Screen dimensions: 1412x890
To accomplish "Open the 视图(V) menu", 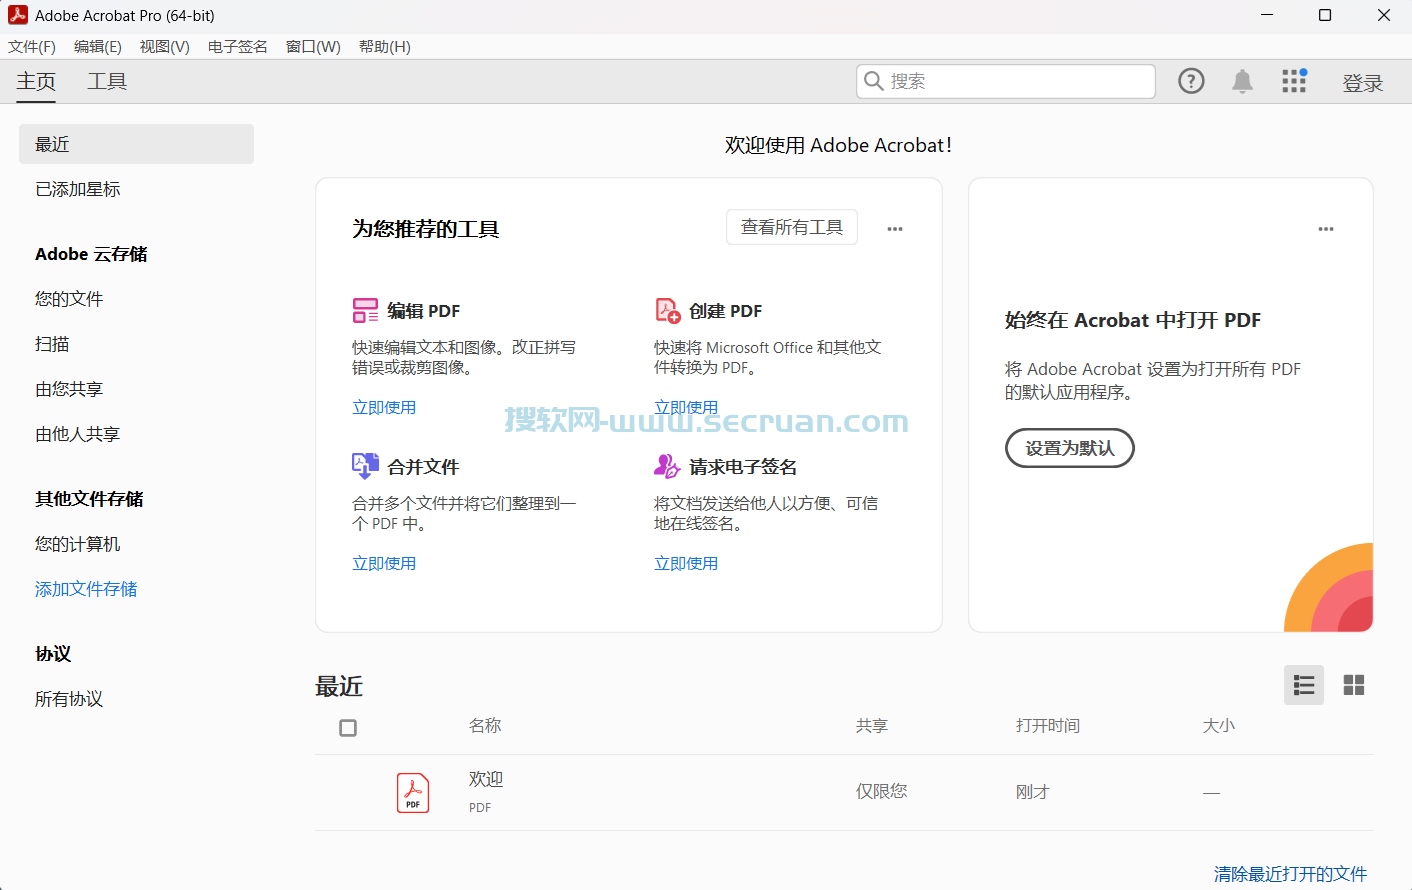I will (x=165, y=47).
